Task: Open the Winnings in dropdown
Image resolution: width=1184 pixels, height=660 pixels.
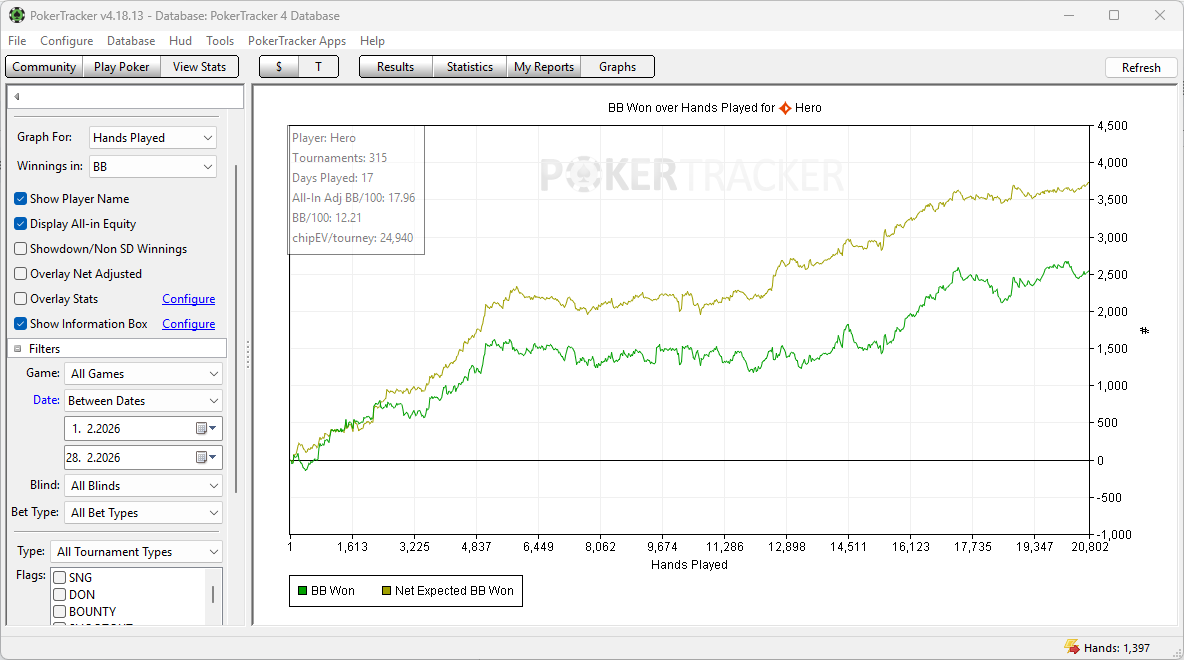Action: [x=152, y=166]
